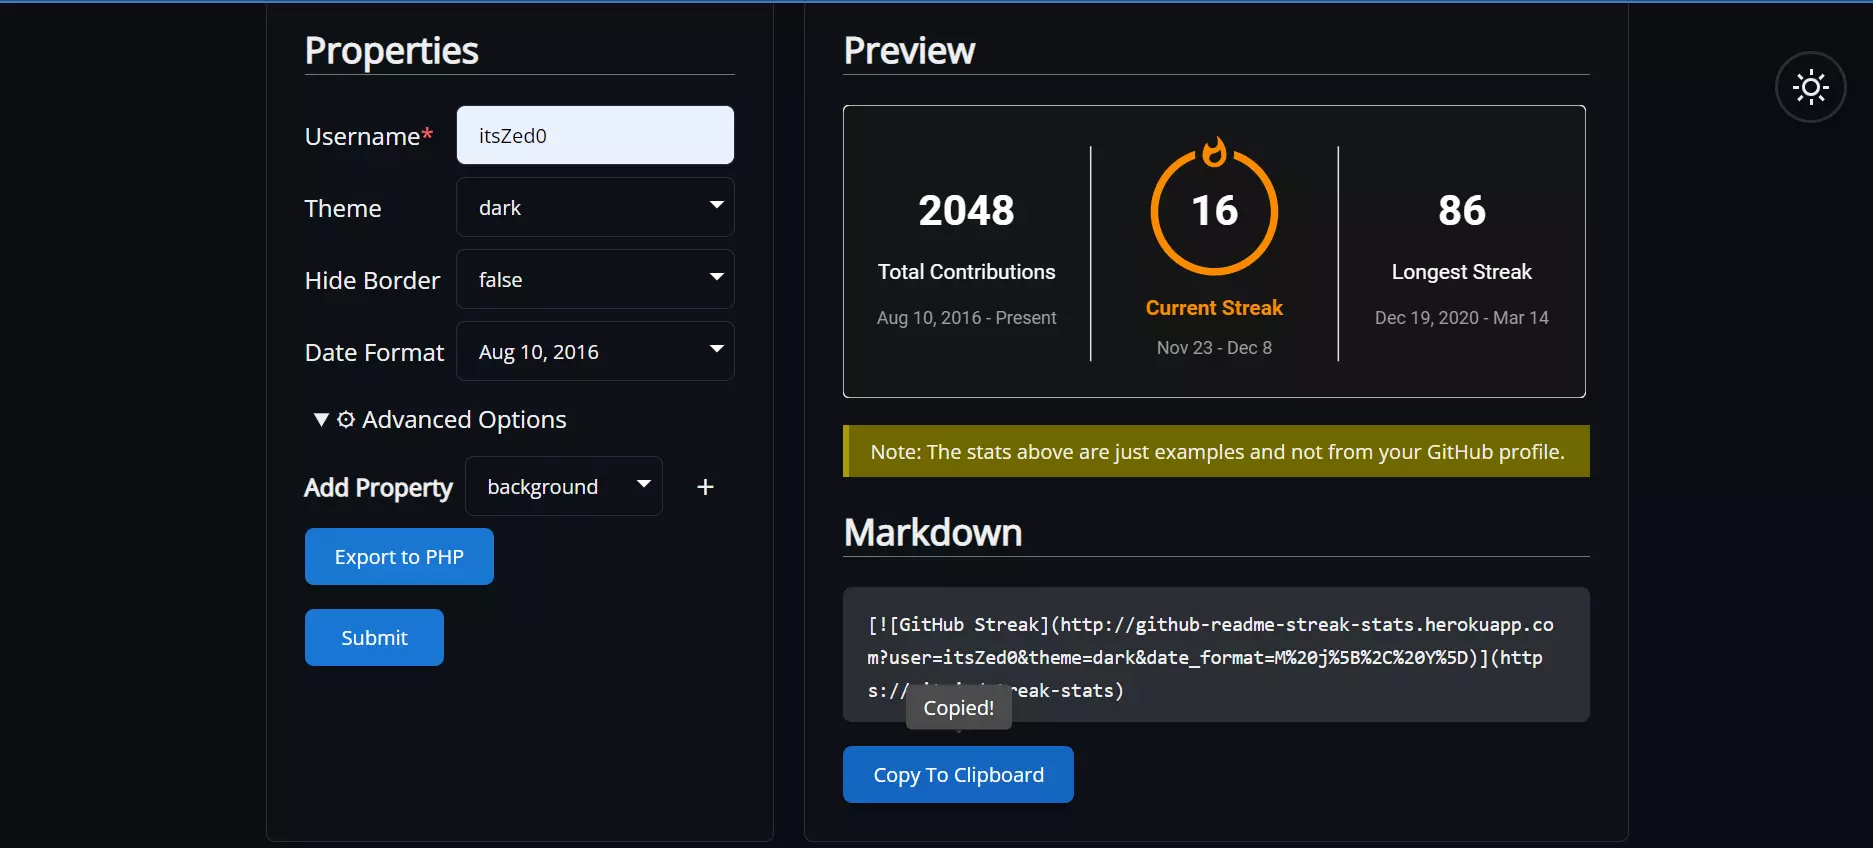The width and height of the screenshot is (1873, 848).
Task: Click the Dec 19, 2020 - Mar 14 date range
Action: pyautogui.click(x=1462, y=318)
